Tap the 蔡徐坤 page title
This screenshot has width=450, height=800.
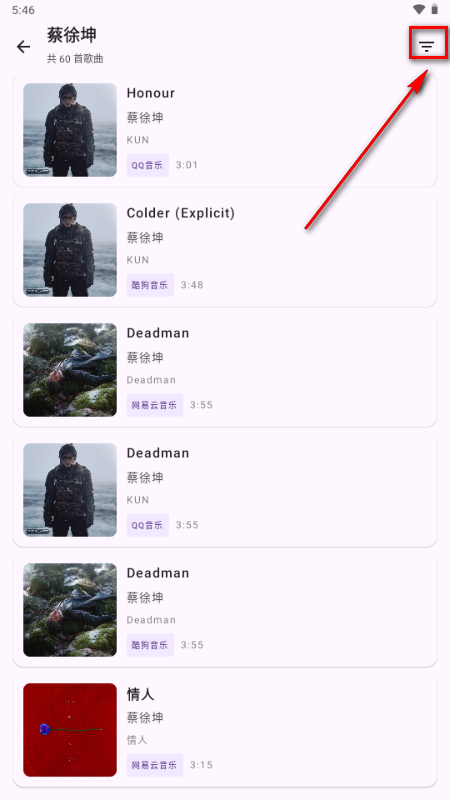72,35
